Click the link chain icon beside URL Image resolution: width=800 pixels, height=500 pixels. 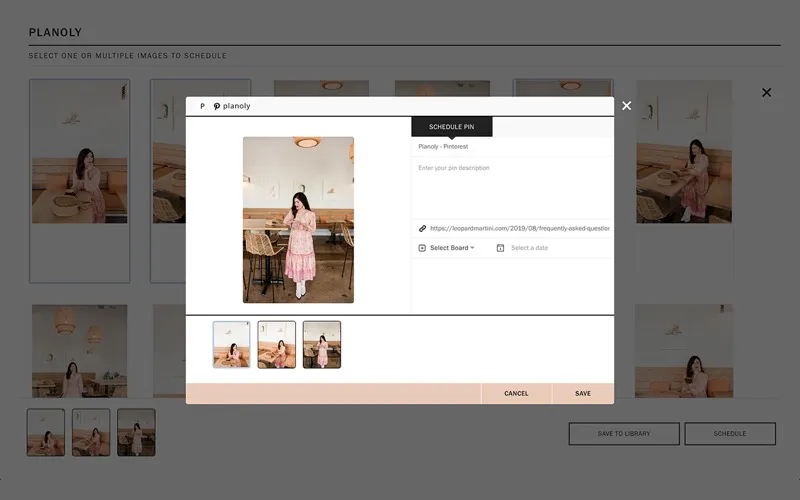tap(422, 229)
